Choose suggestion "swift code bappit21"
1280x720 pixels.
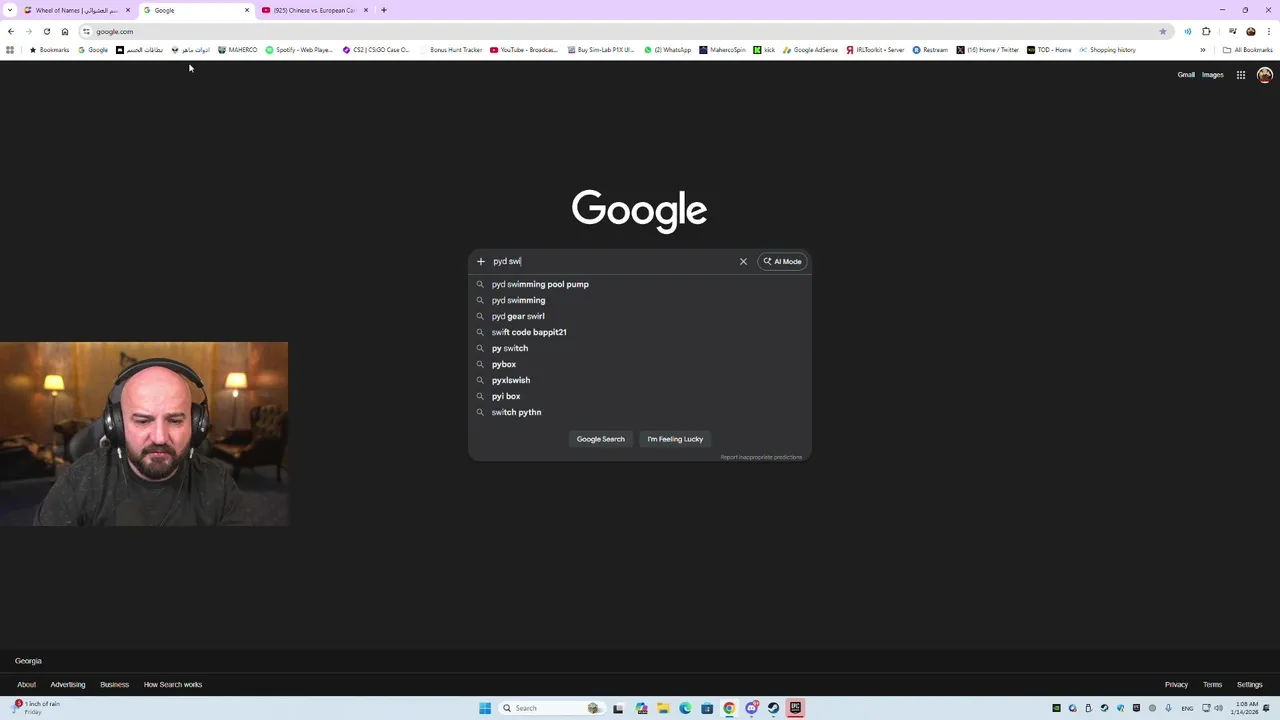point(640,332)
